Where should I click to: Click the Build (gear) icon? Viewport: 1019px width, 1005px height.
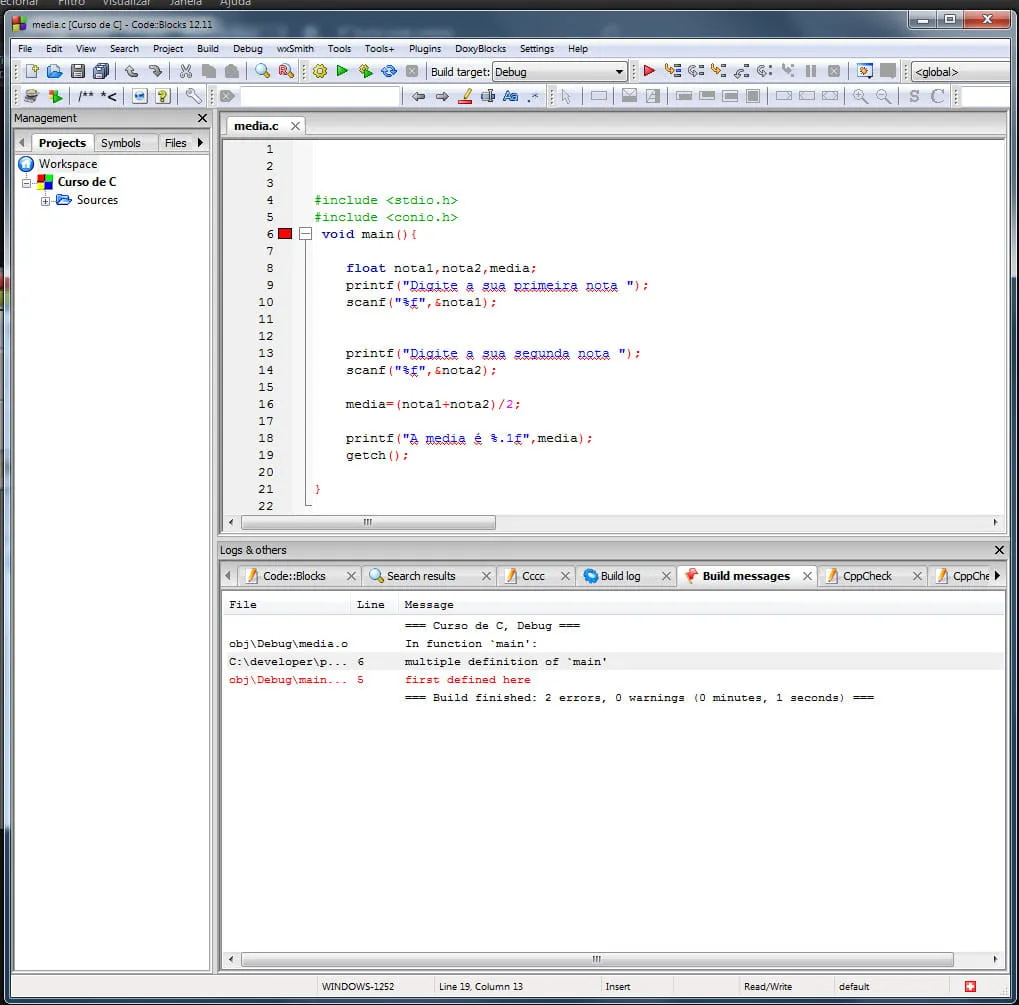click(320, 71)
